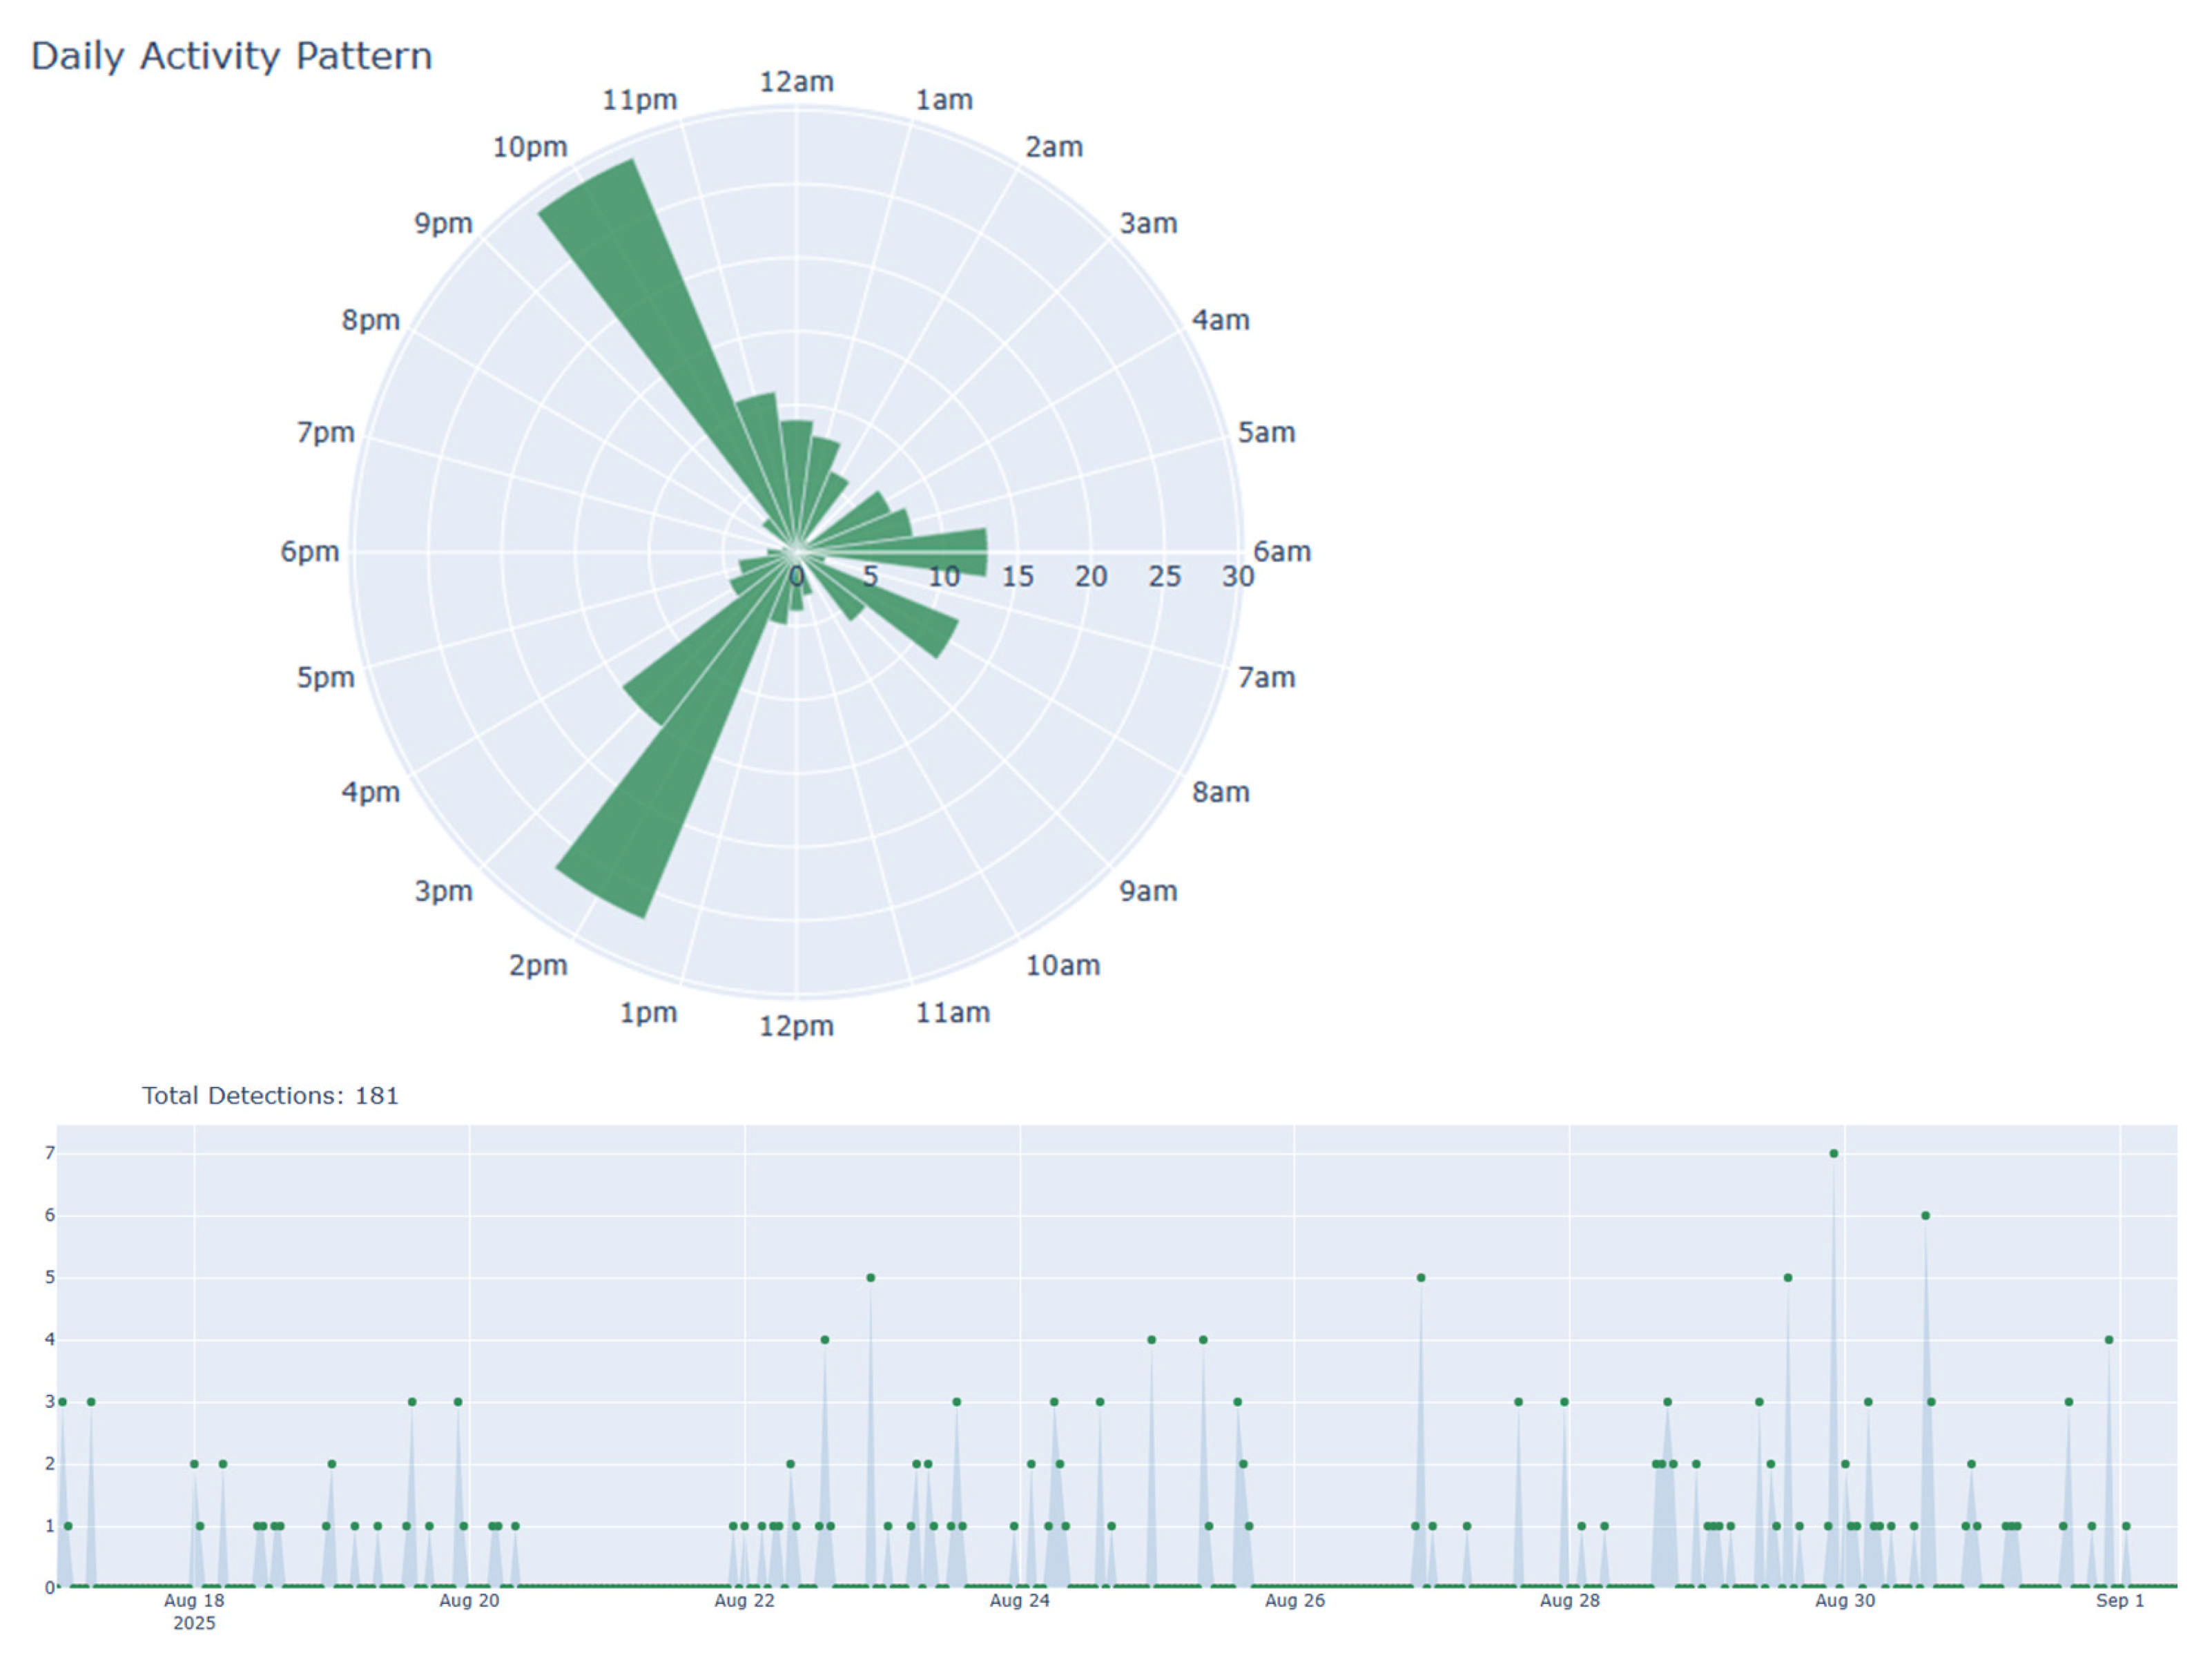
Task: Click the data point with value 6
Action: [x=1925, y=1215]
